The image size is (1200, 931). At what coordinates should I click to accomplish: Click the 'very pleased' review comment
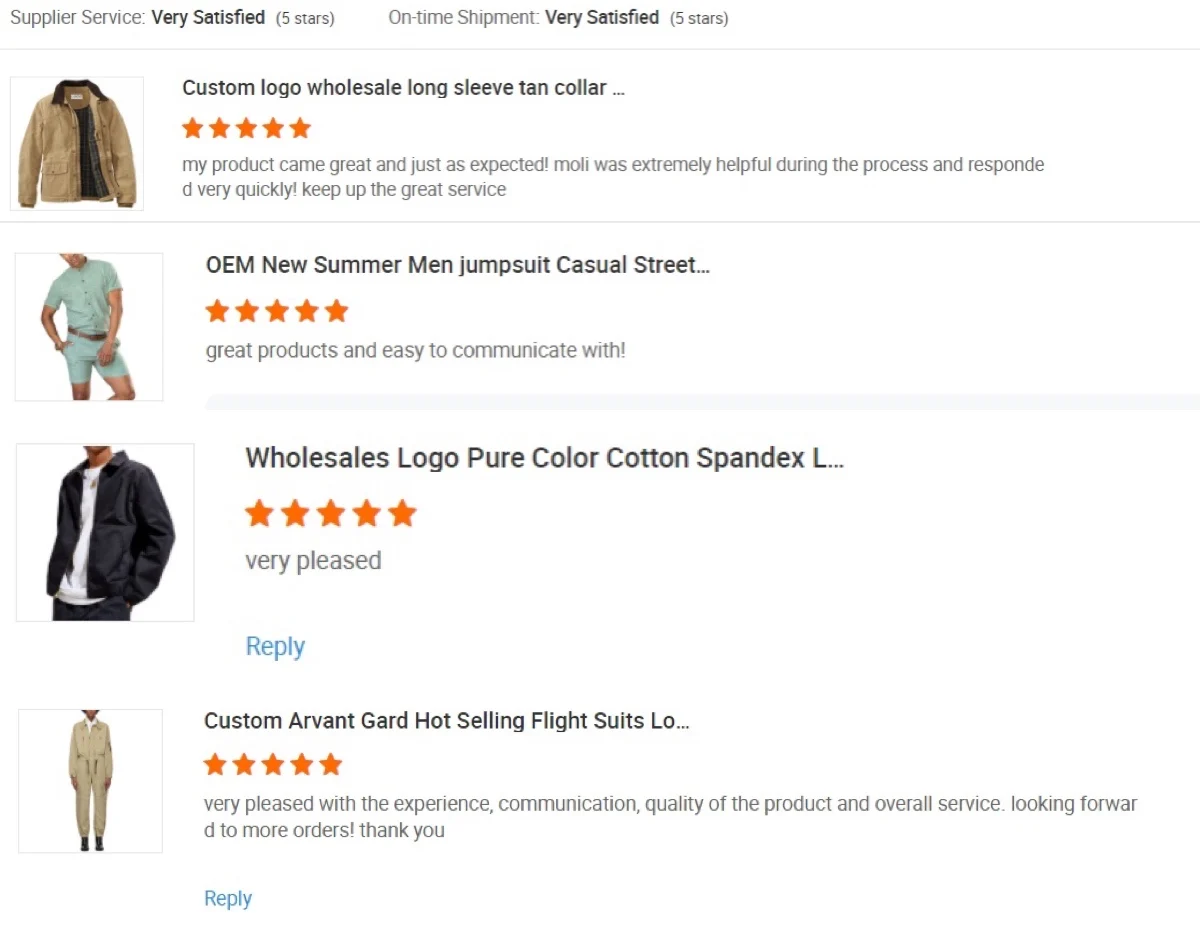pyautogui.click(x=313, y=561)
